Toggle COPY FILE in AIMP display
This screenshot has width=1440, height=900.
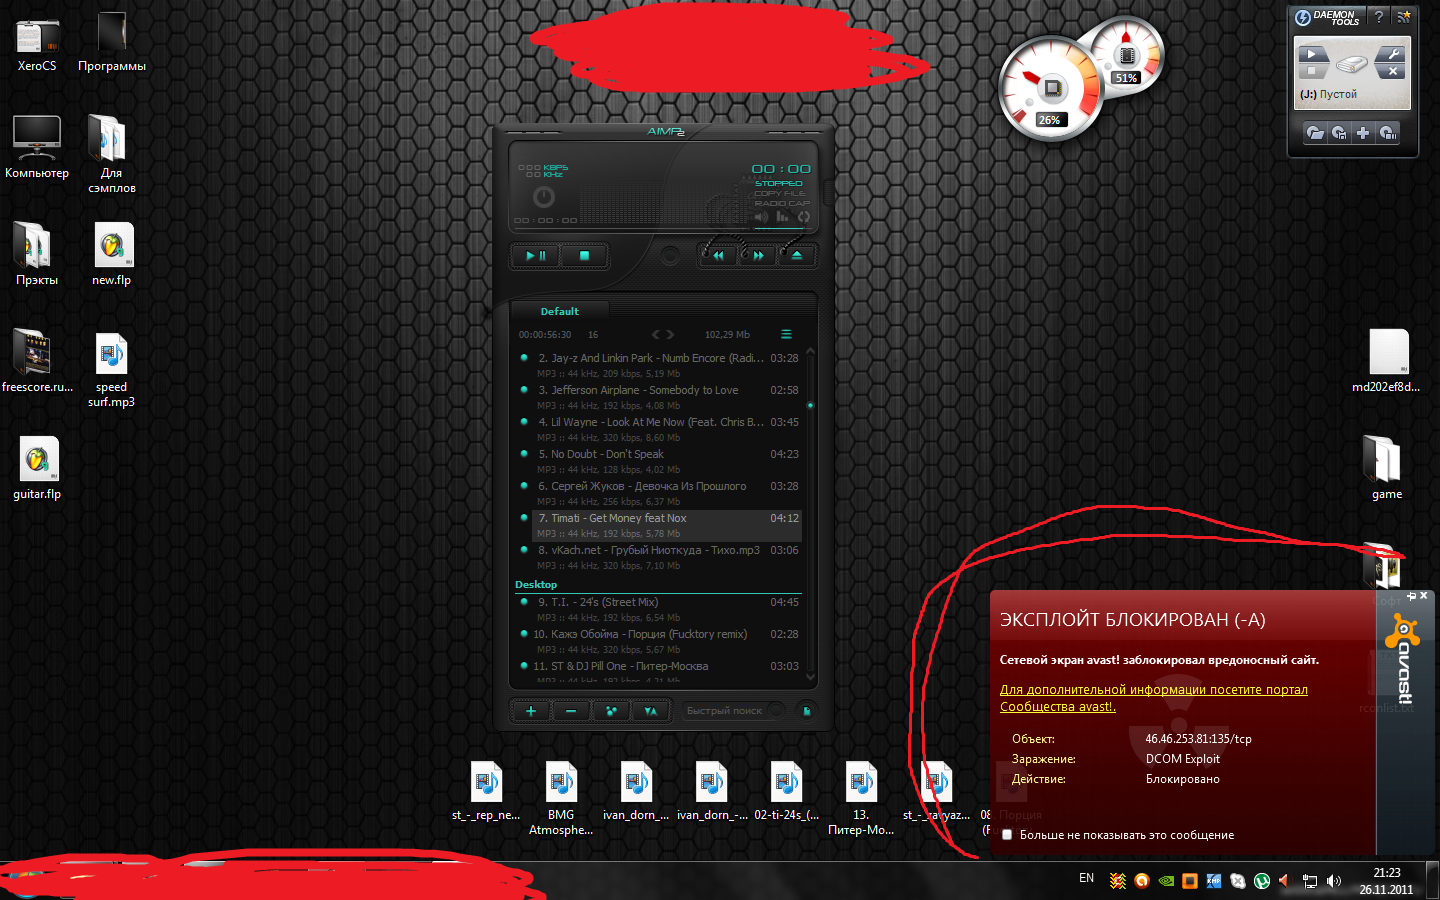pos(781,193)
